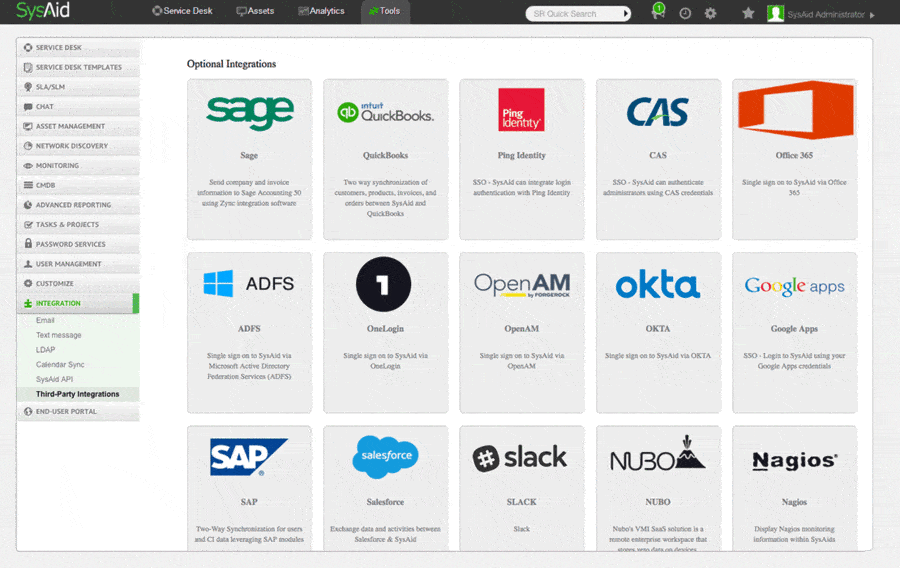Select the Google apps logo

794,286
